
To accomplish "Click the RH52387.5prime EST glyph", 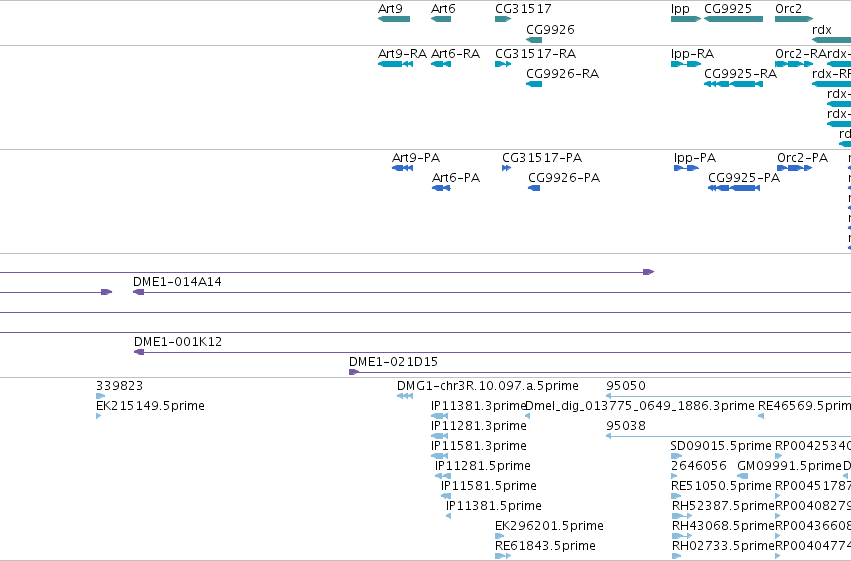I will pos(682,516).
